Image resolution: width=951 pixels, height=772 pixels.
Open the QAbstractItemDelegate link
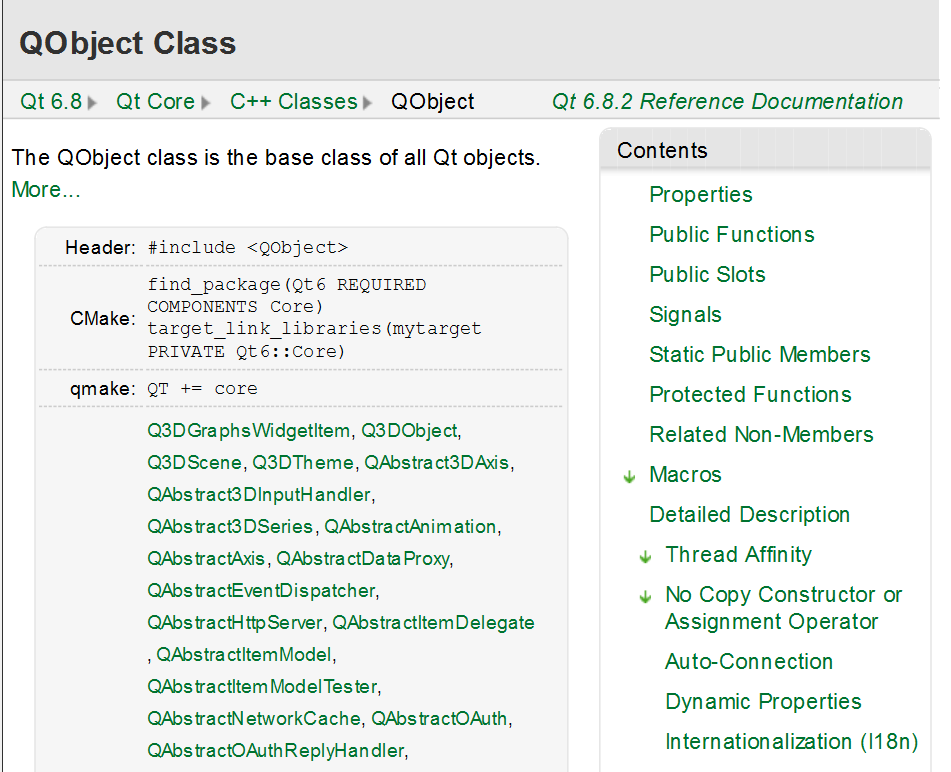tap(433, 623)
